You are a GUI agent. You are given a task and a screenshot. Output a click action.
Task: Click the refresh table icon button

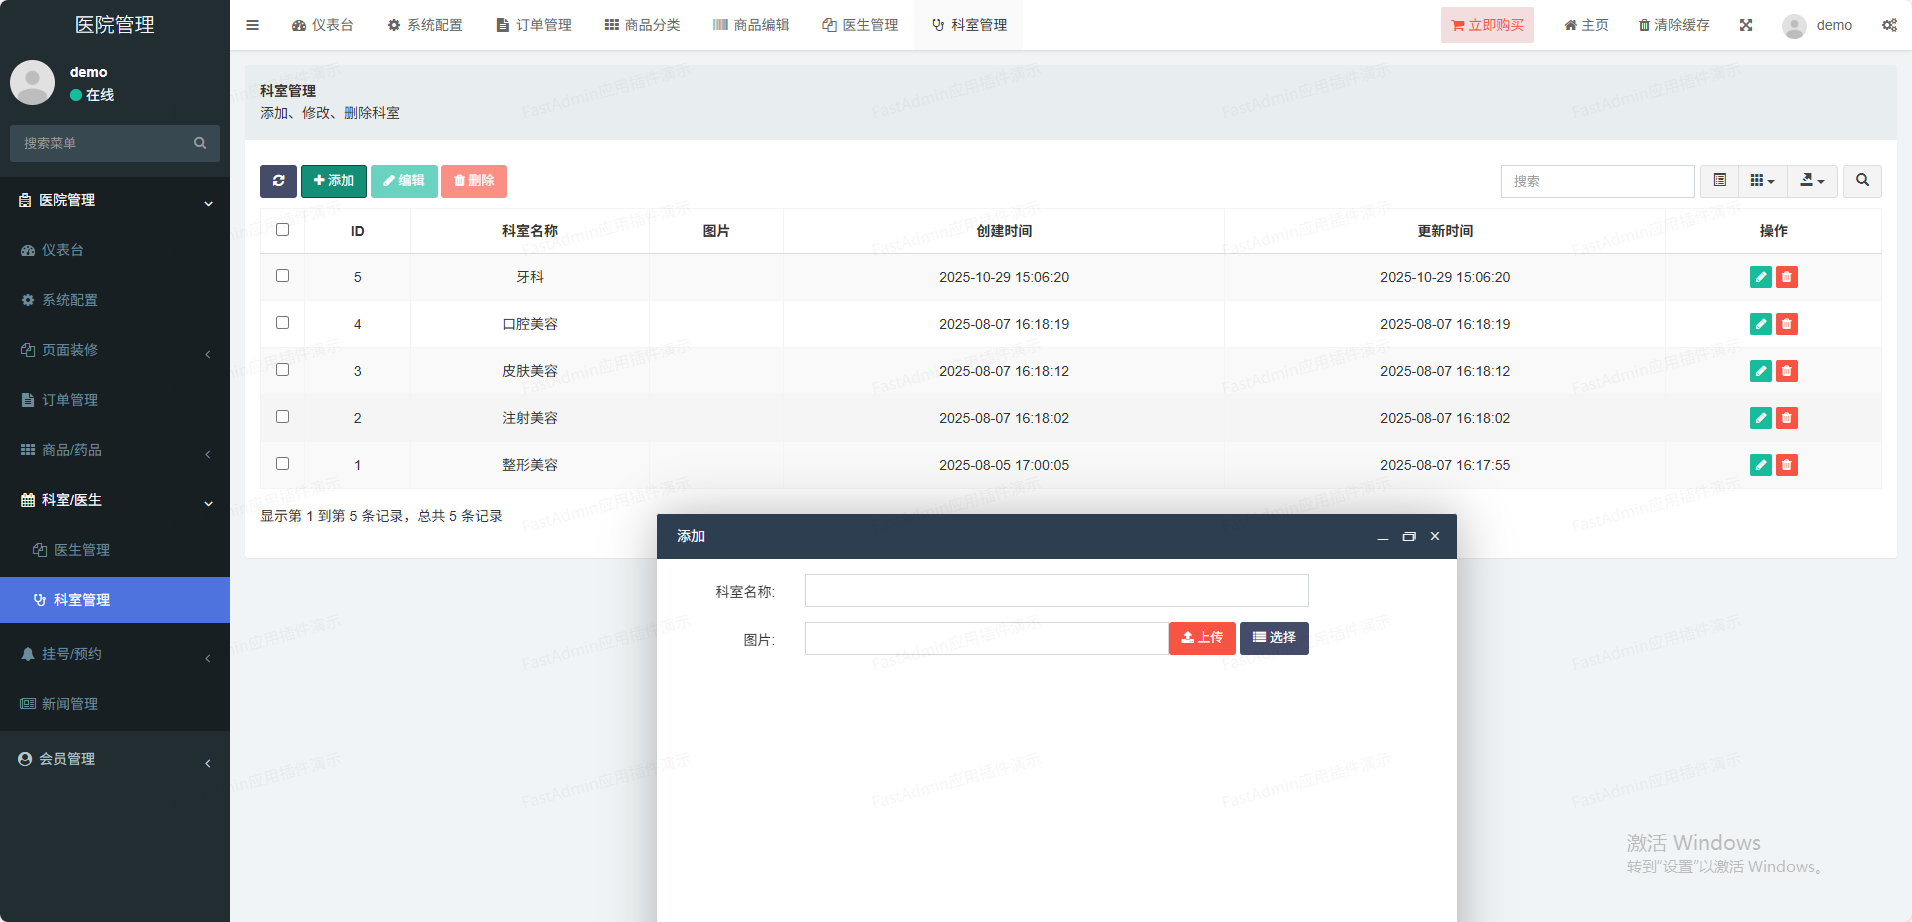click(x=278, y=181)
